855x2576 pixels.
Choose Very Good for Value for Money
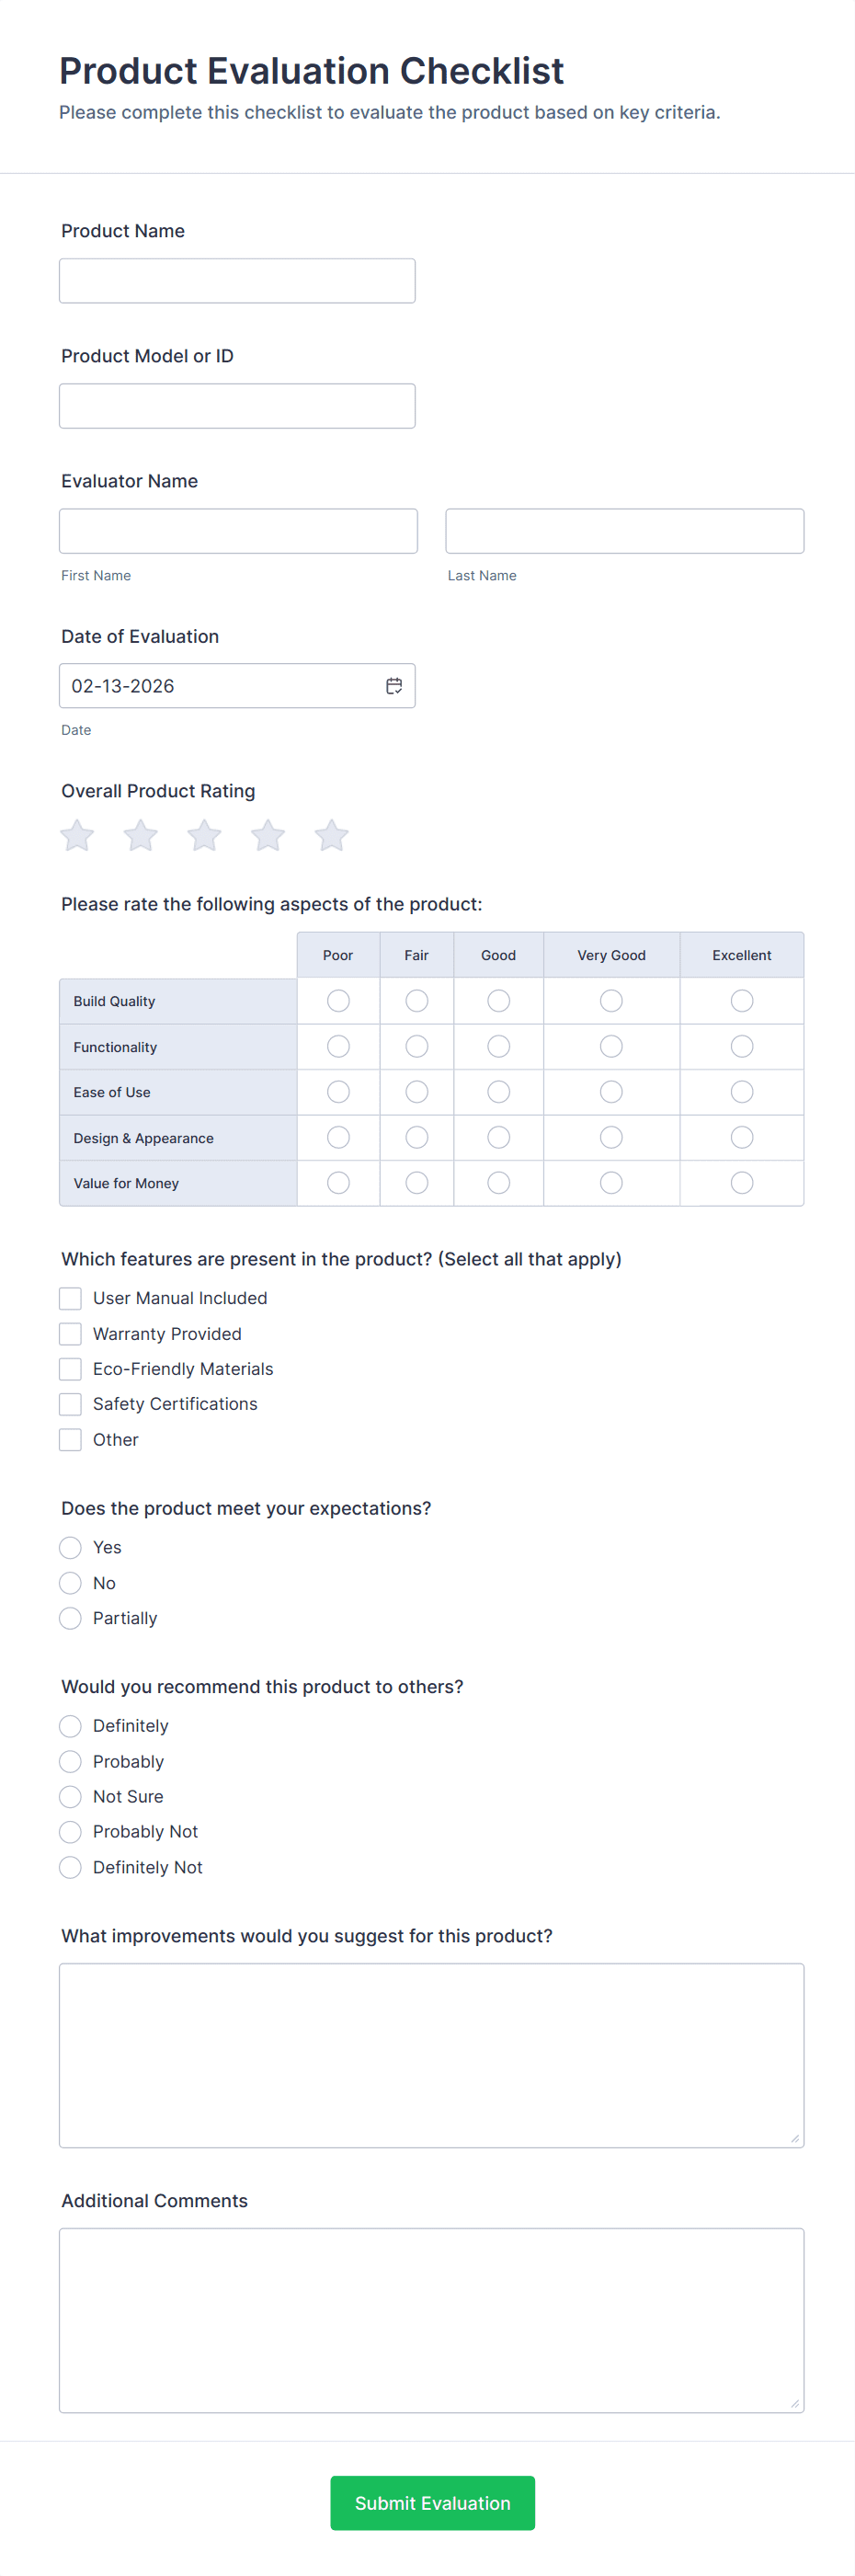click(x=611, y=1183)
